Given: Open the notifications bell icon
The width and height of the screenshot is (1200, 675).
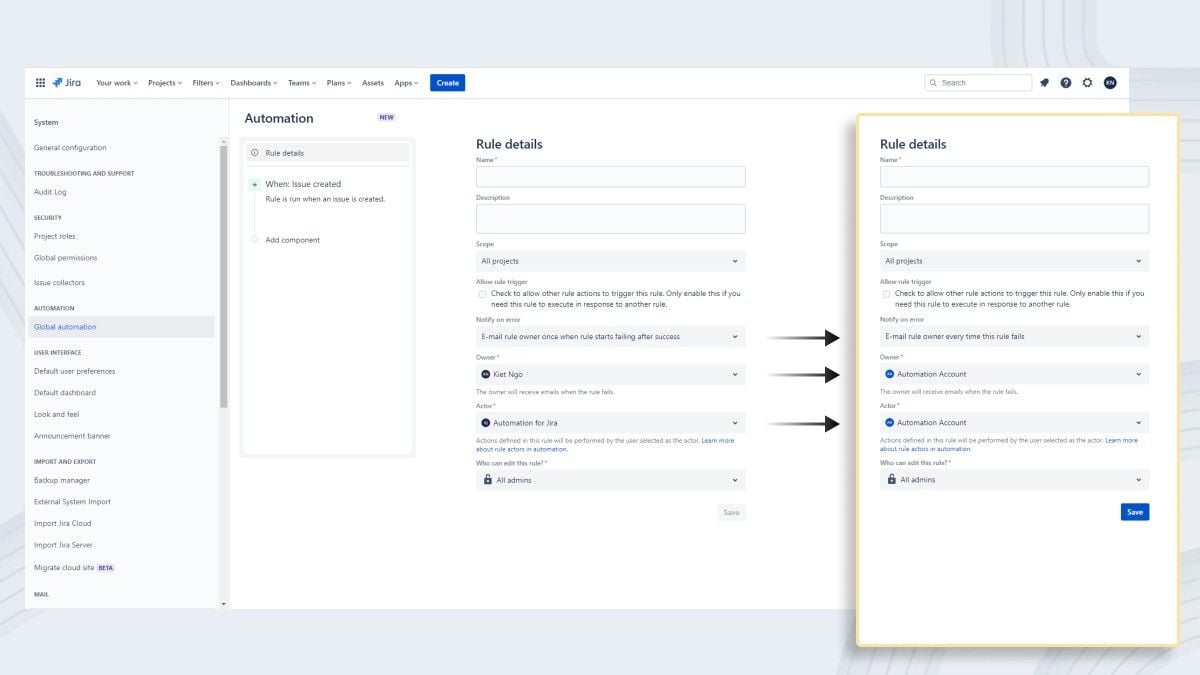Looking at the screenshot, I should 1044,83.
